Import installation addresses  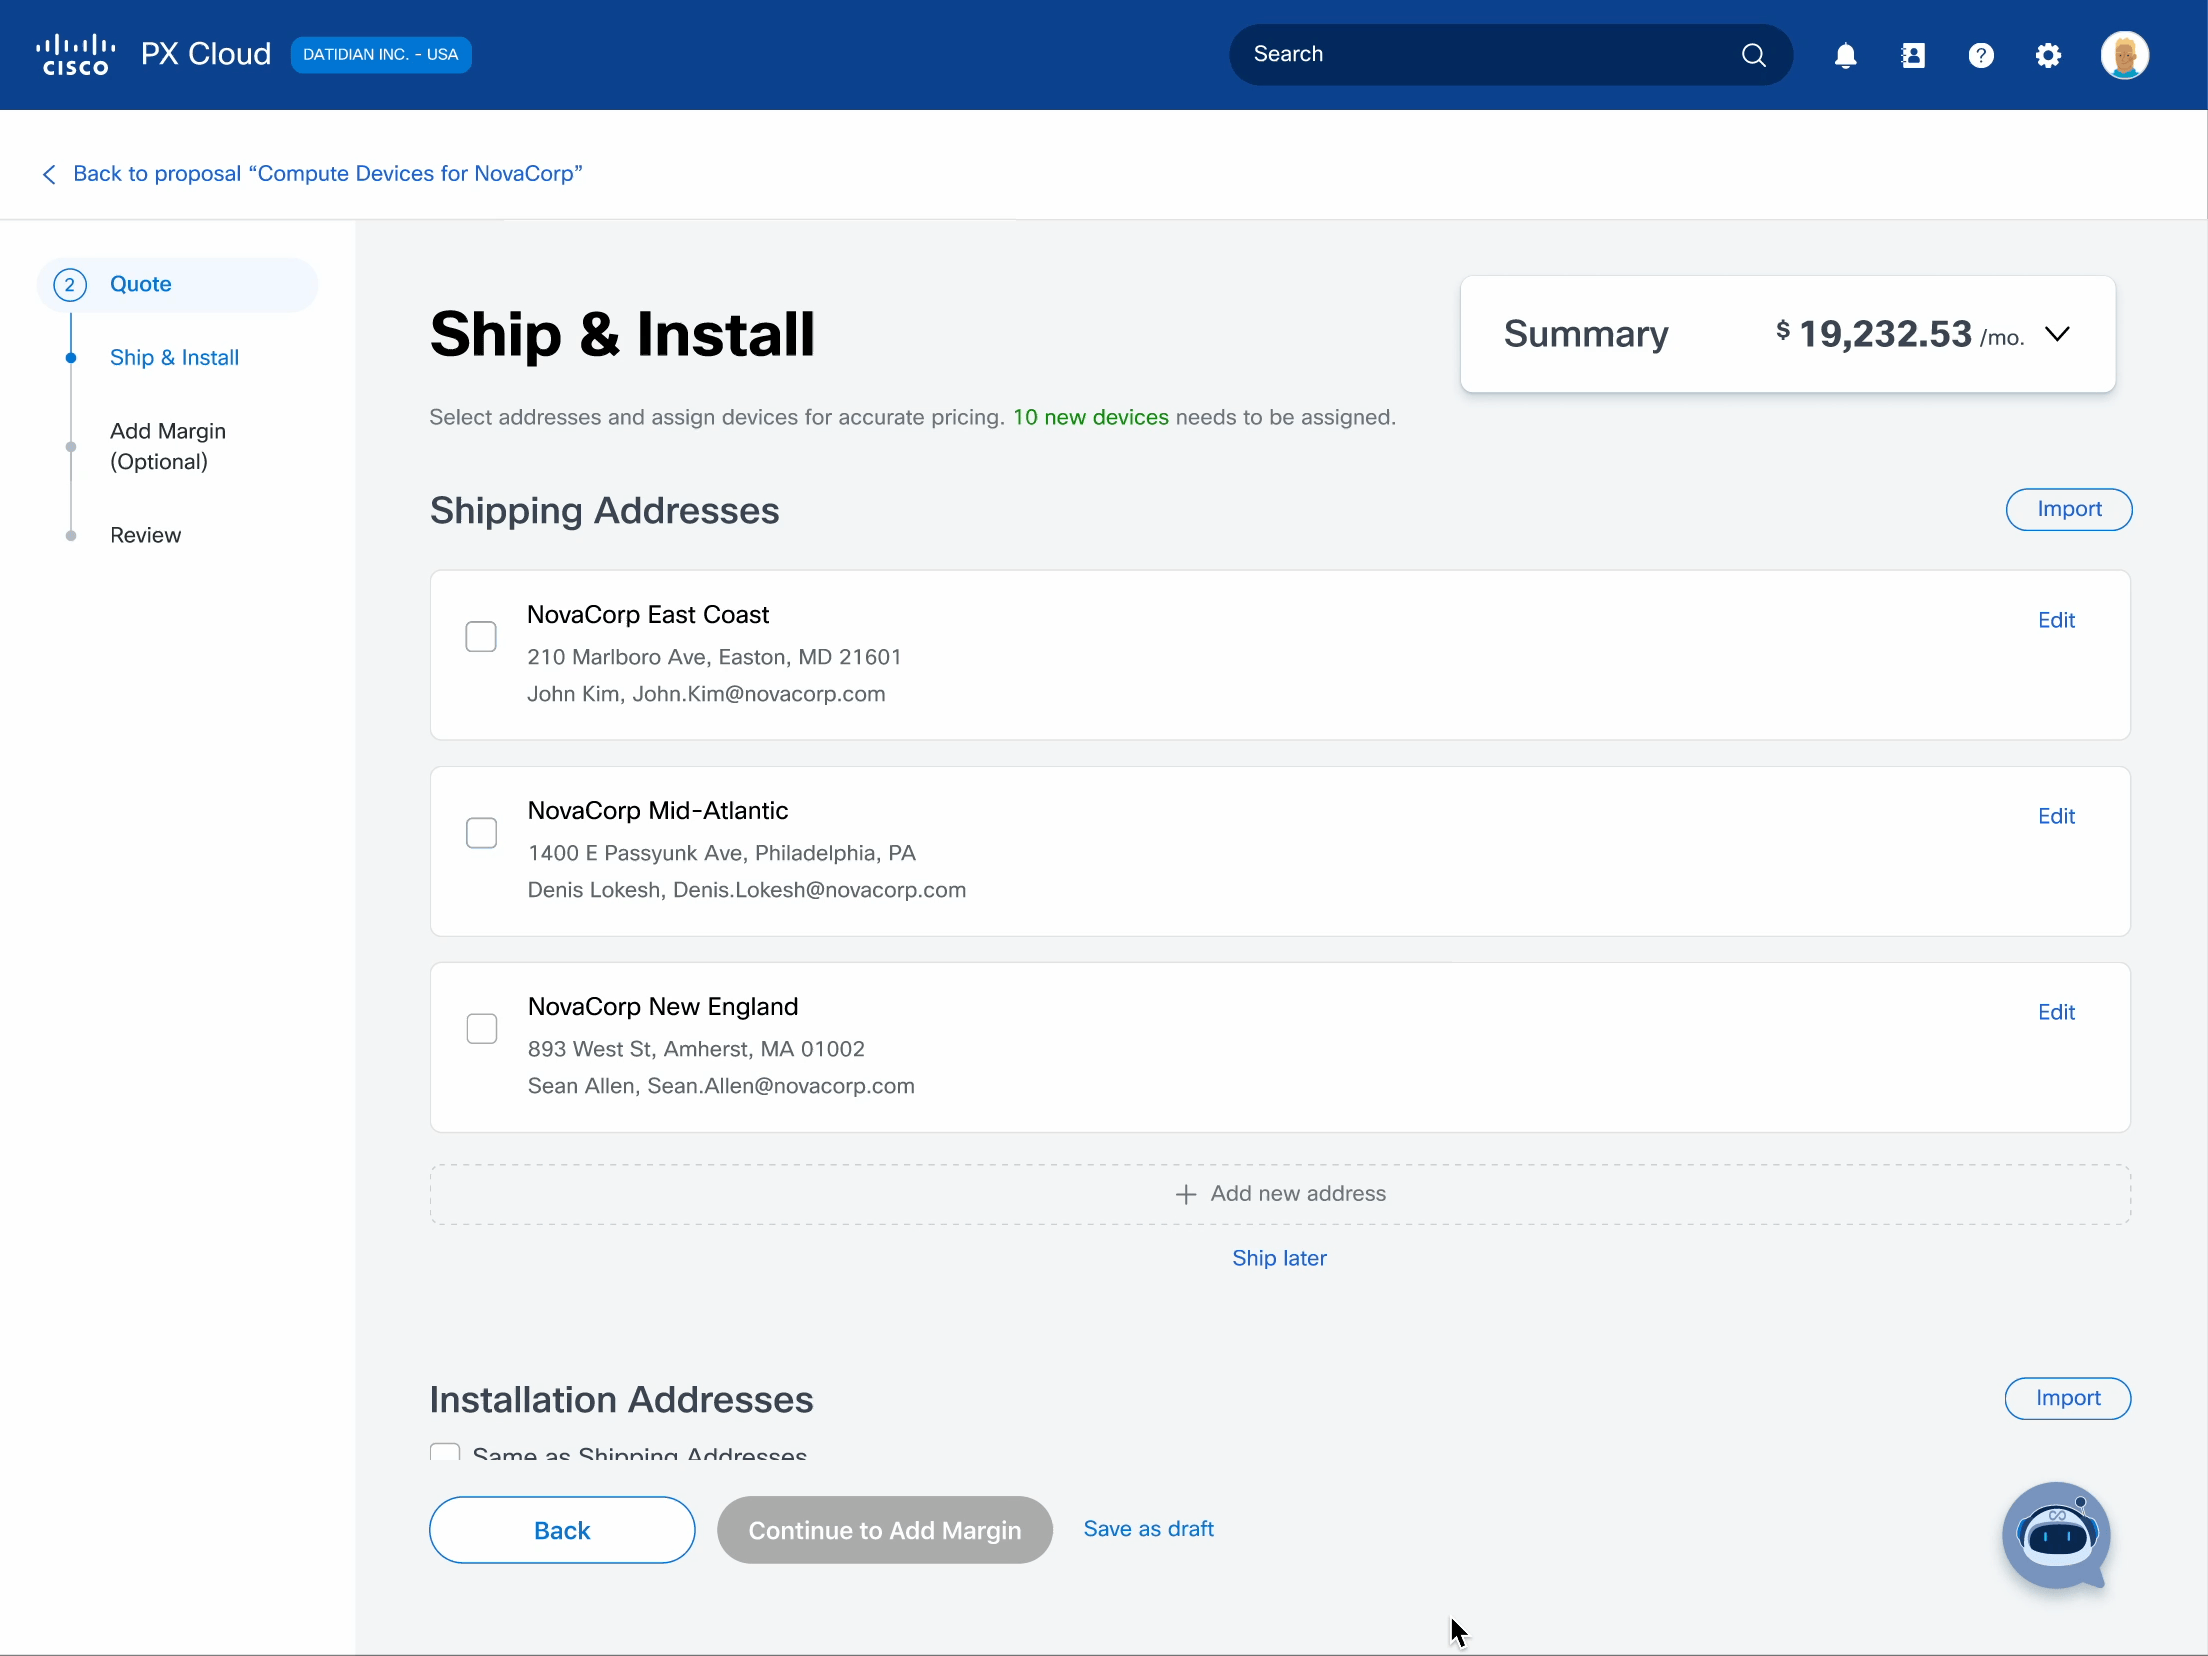[x=2068, y=1398]
